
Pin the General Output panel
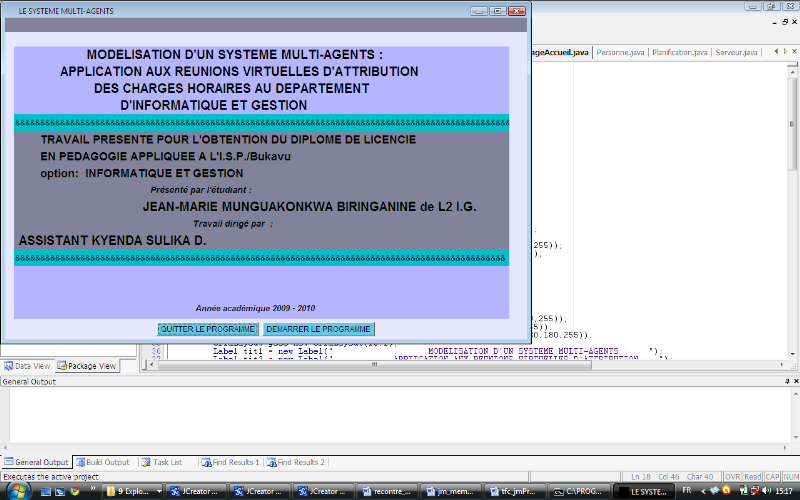pos(787,381)
